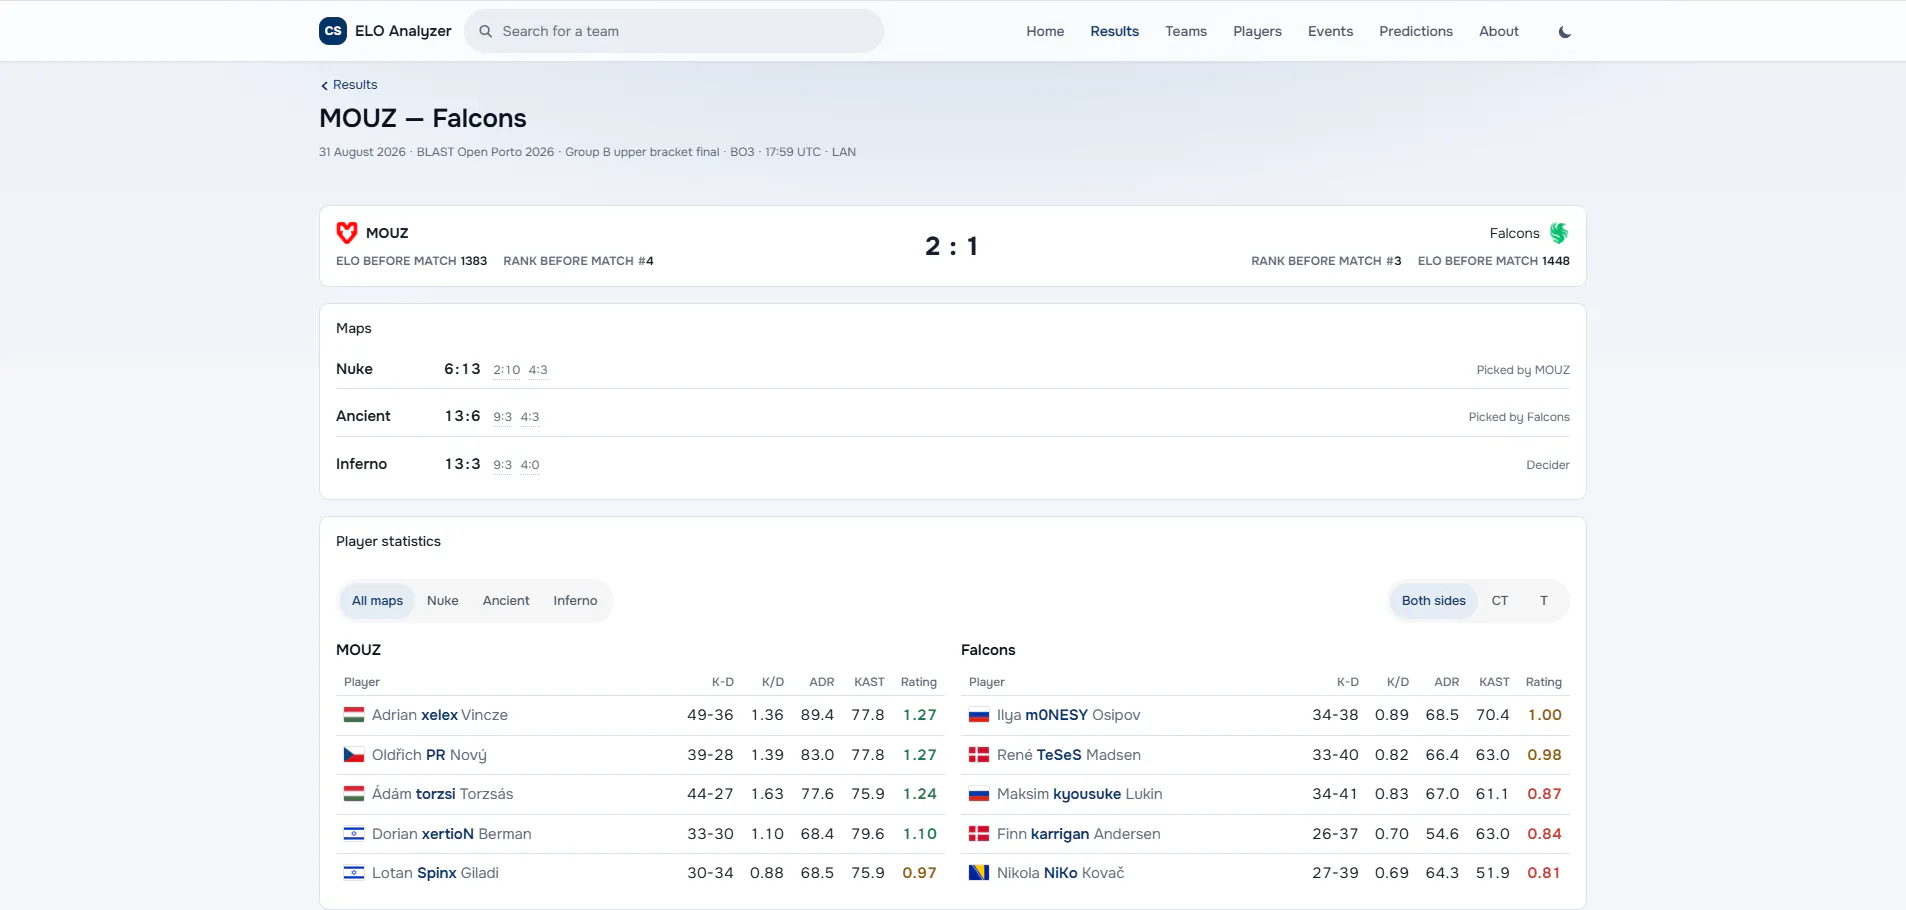
Task: Click m0NESY rating value 1.00
Action: pyautogui.click(x=1545, y=715)
